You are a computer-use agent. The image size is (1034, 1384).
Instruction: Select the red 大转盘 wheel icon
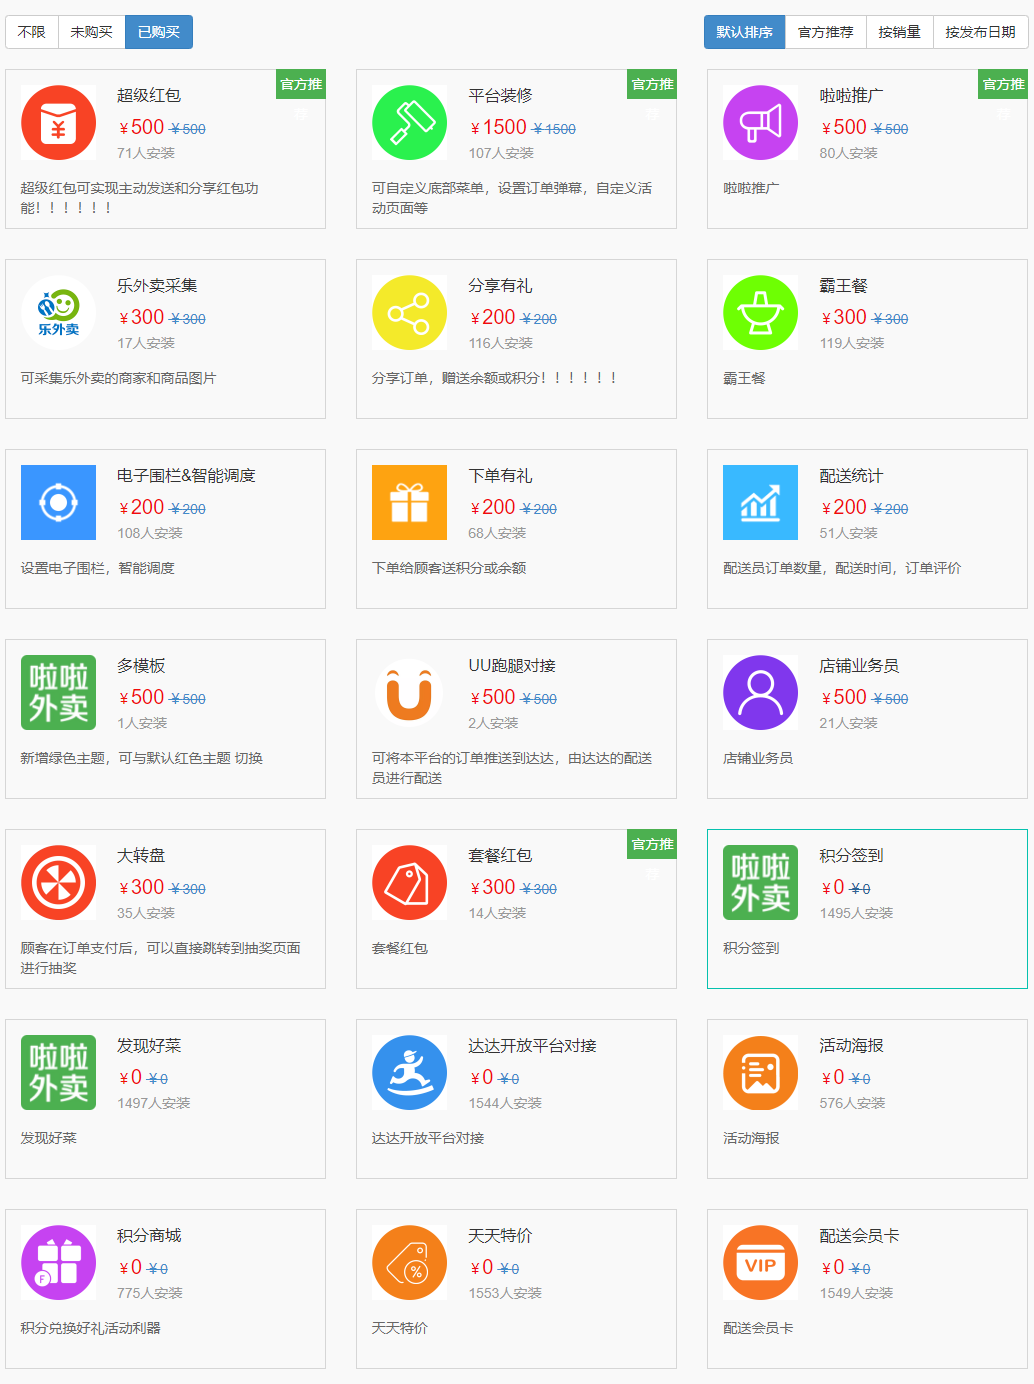pos(58,883)
